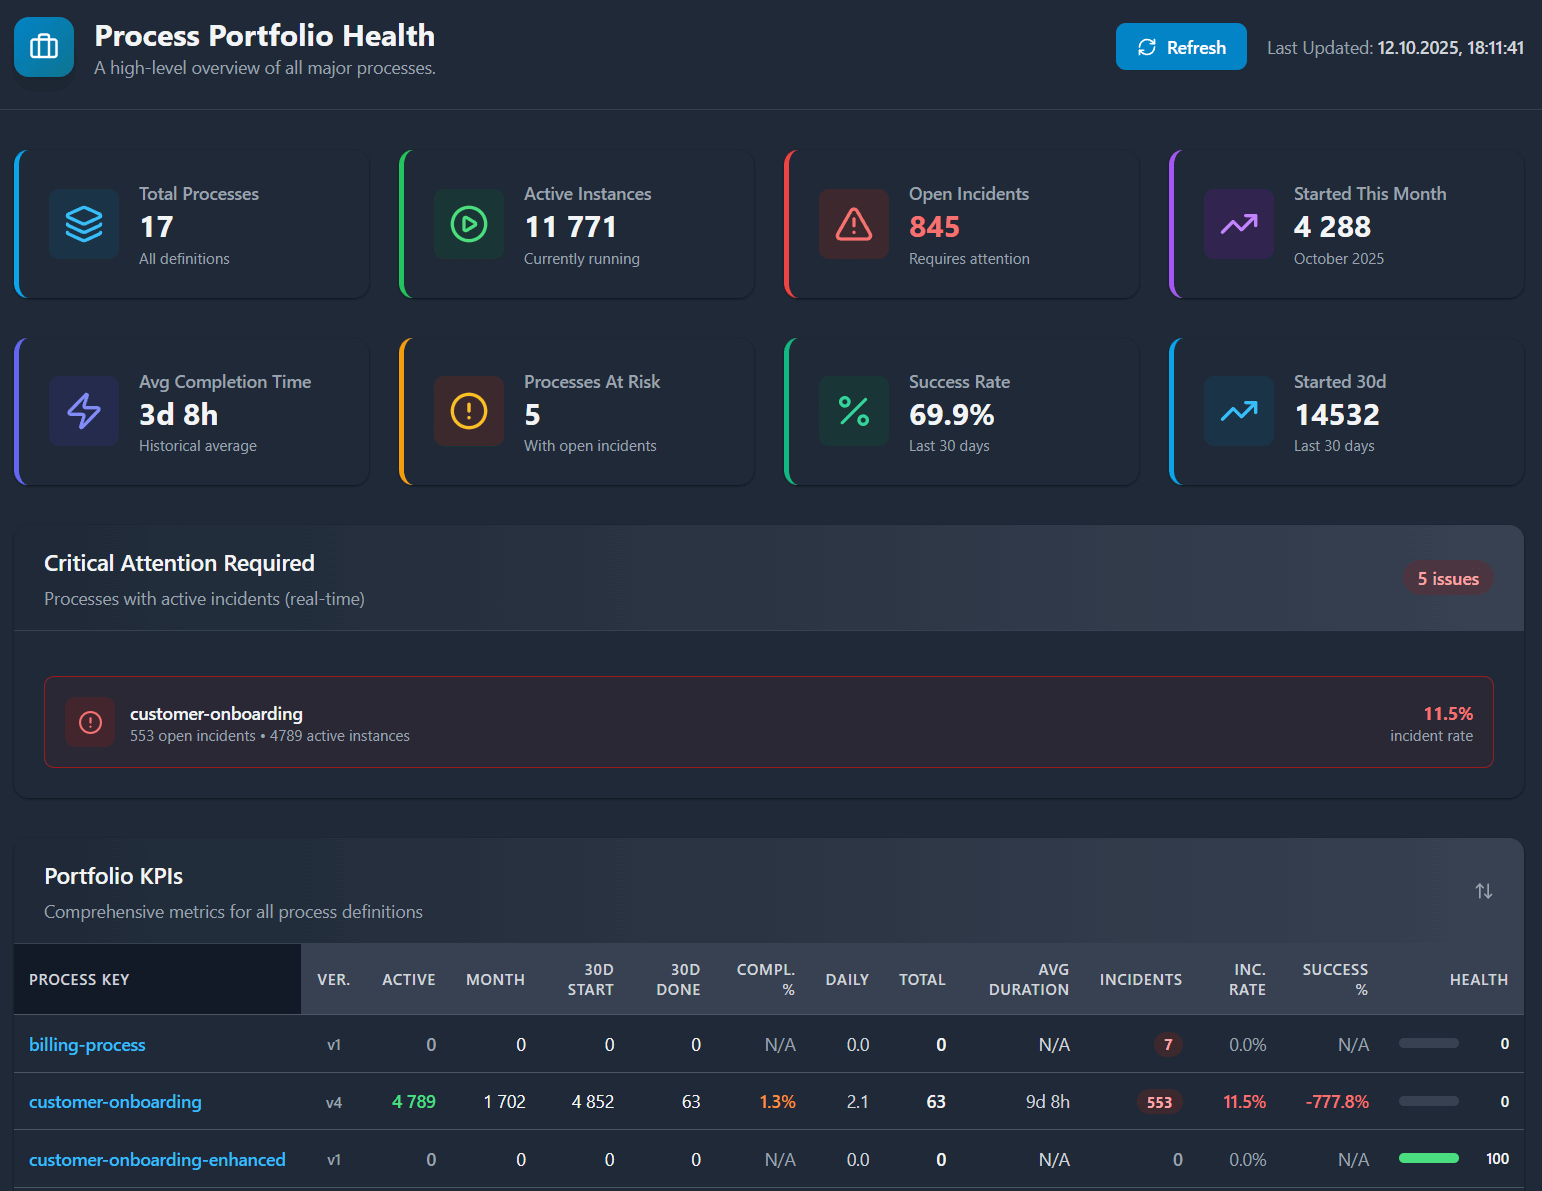Click the health progress bar for customer-onboarding-enhanced
Screen dimensions: 1542x1191
pos(1429,1157)
